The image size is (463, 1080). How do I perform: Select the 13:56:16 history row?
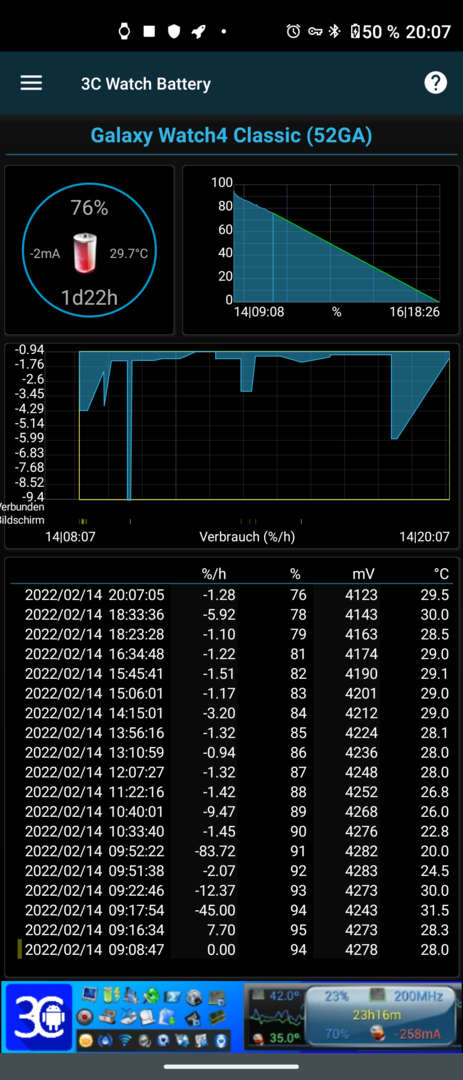232,733
